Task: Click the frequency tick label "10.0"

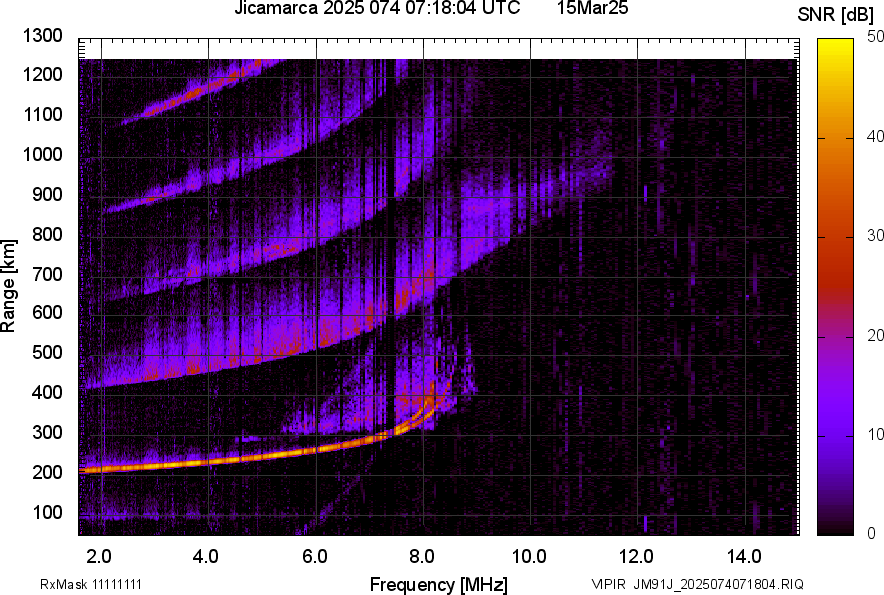Action: pos(529,557)
